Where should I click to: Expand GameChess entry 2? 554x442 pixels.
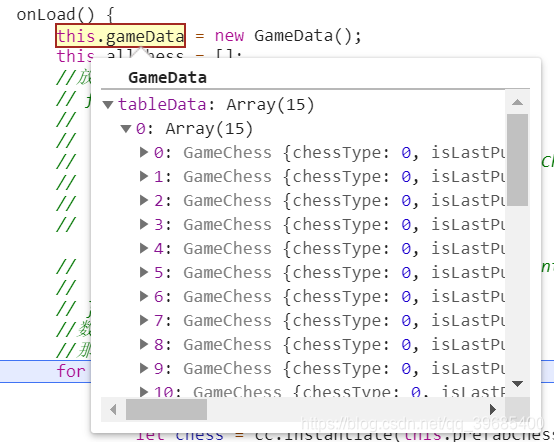144,200
